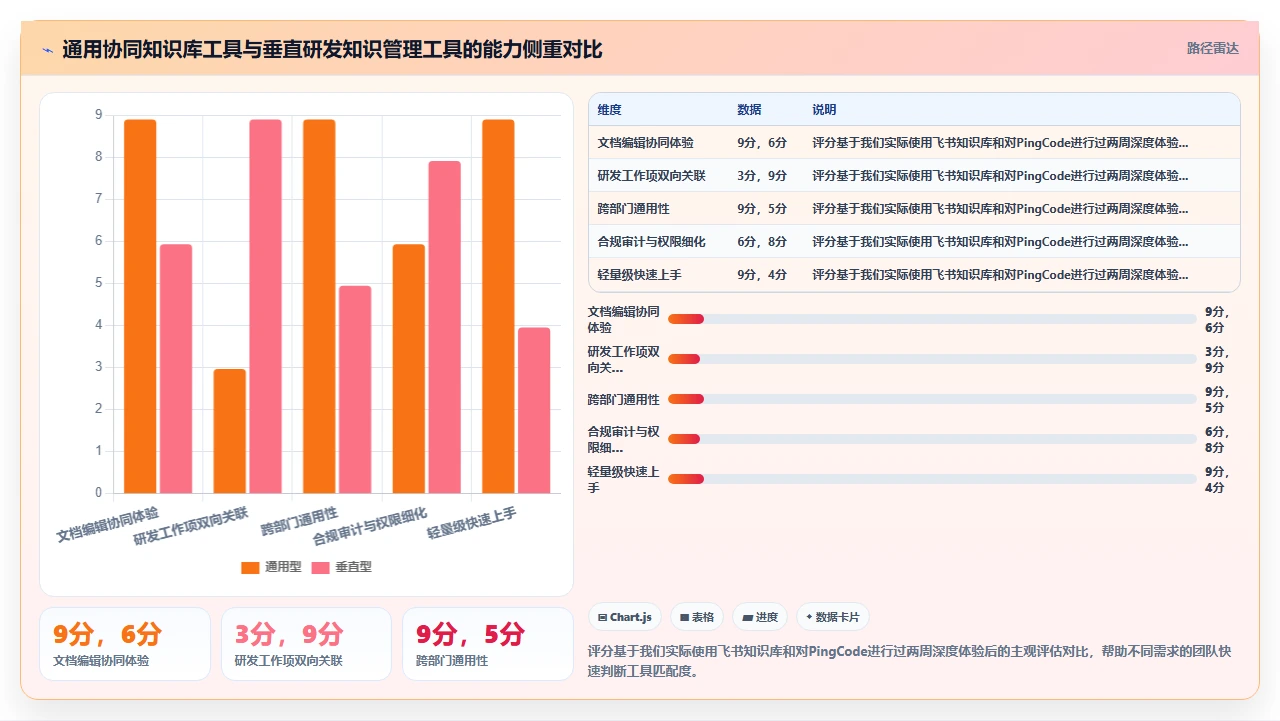Click the progress bar for 轻量级快速上手

coord(932,479)
